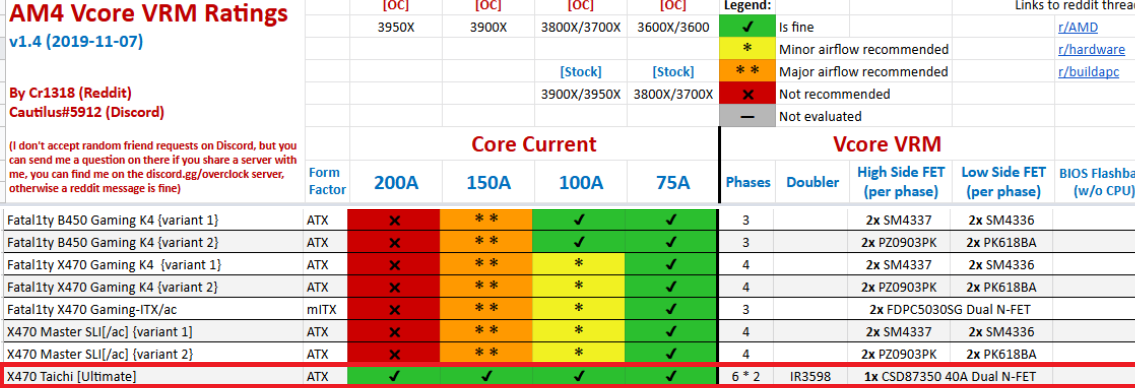Select the Core Current heading cell
This screenshot has width=1135, height=388.
pos(534,143)
